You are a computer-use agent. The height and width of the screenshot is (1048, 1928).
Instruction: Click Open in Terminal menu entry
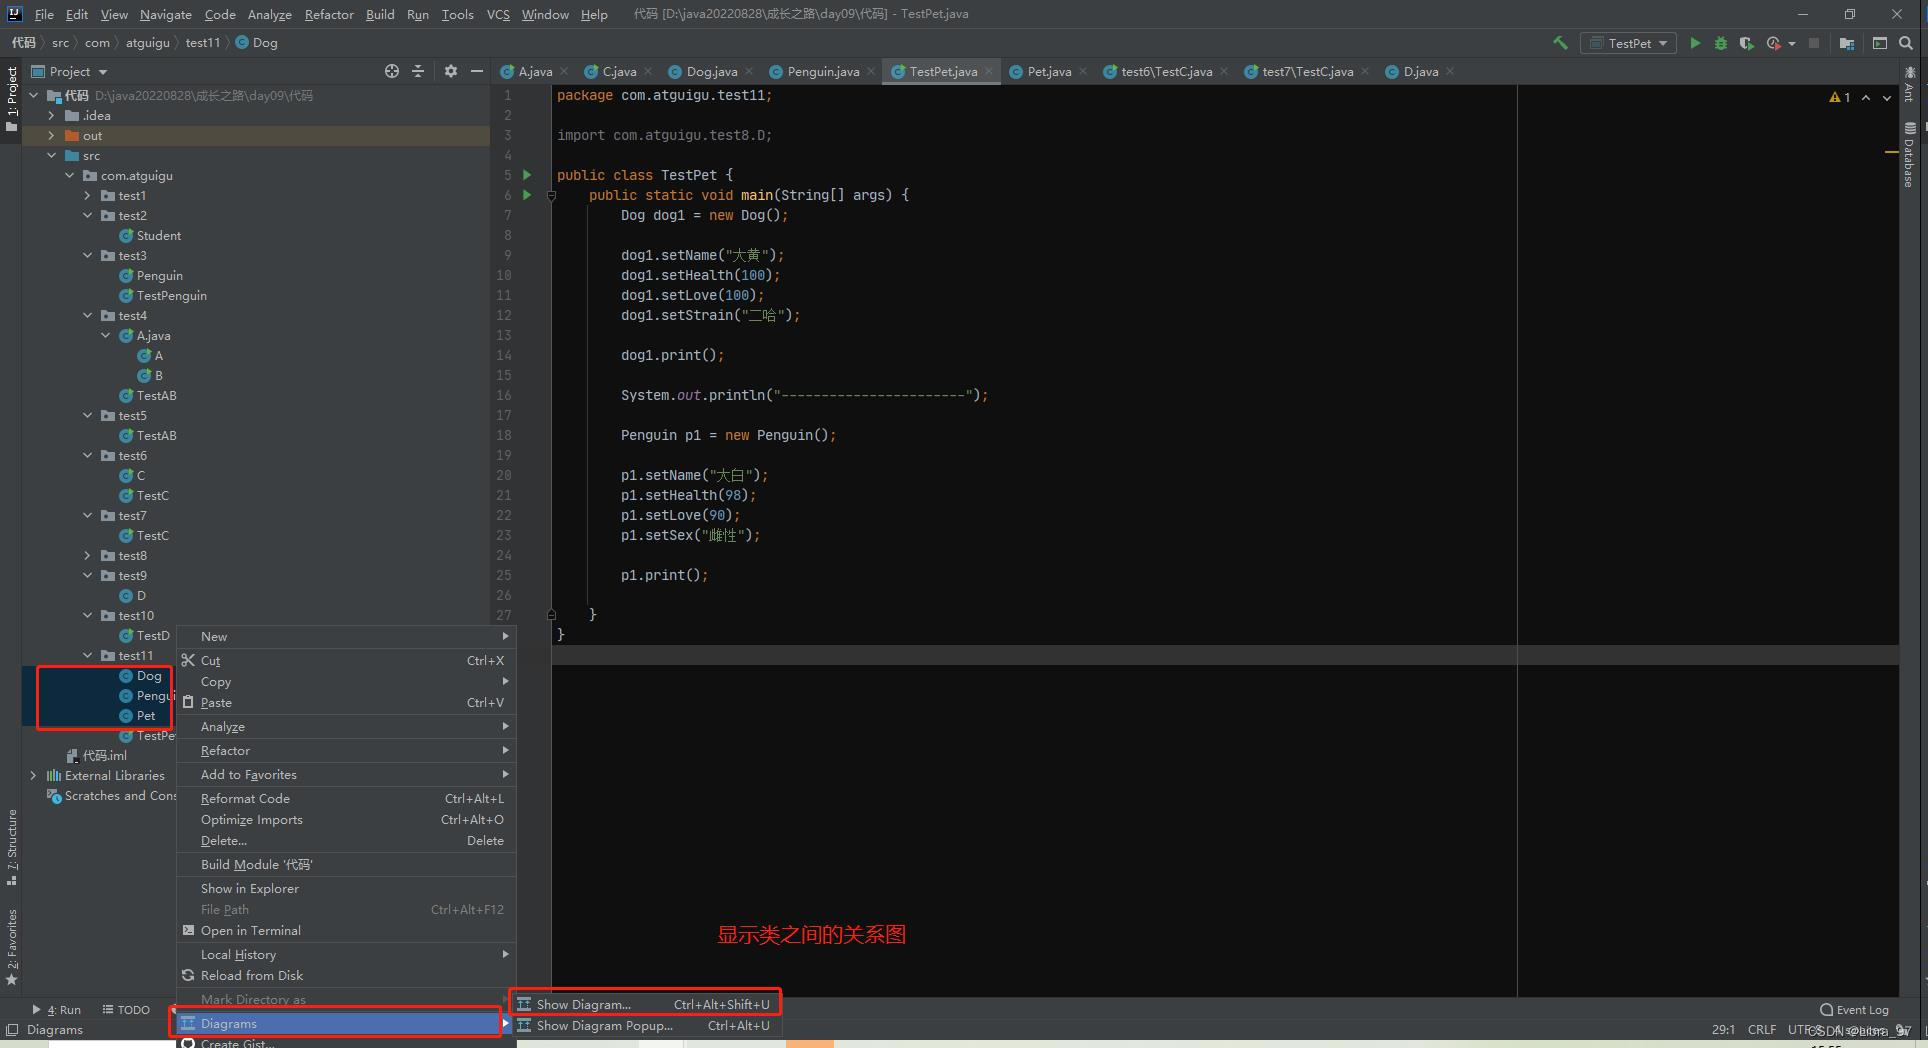click(346, 930)
